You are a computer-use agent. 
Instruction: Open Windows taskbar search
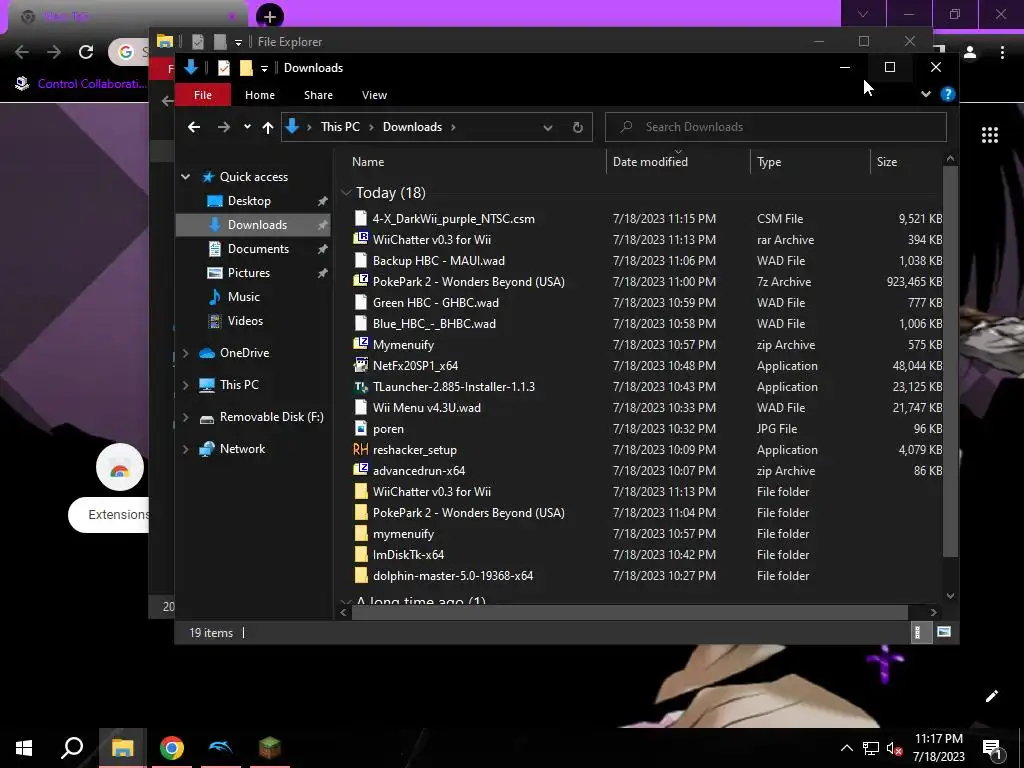(x=72, y=748)
